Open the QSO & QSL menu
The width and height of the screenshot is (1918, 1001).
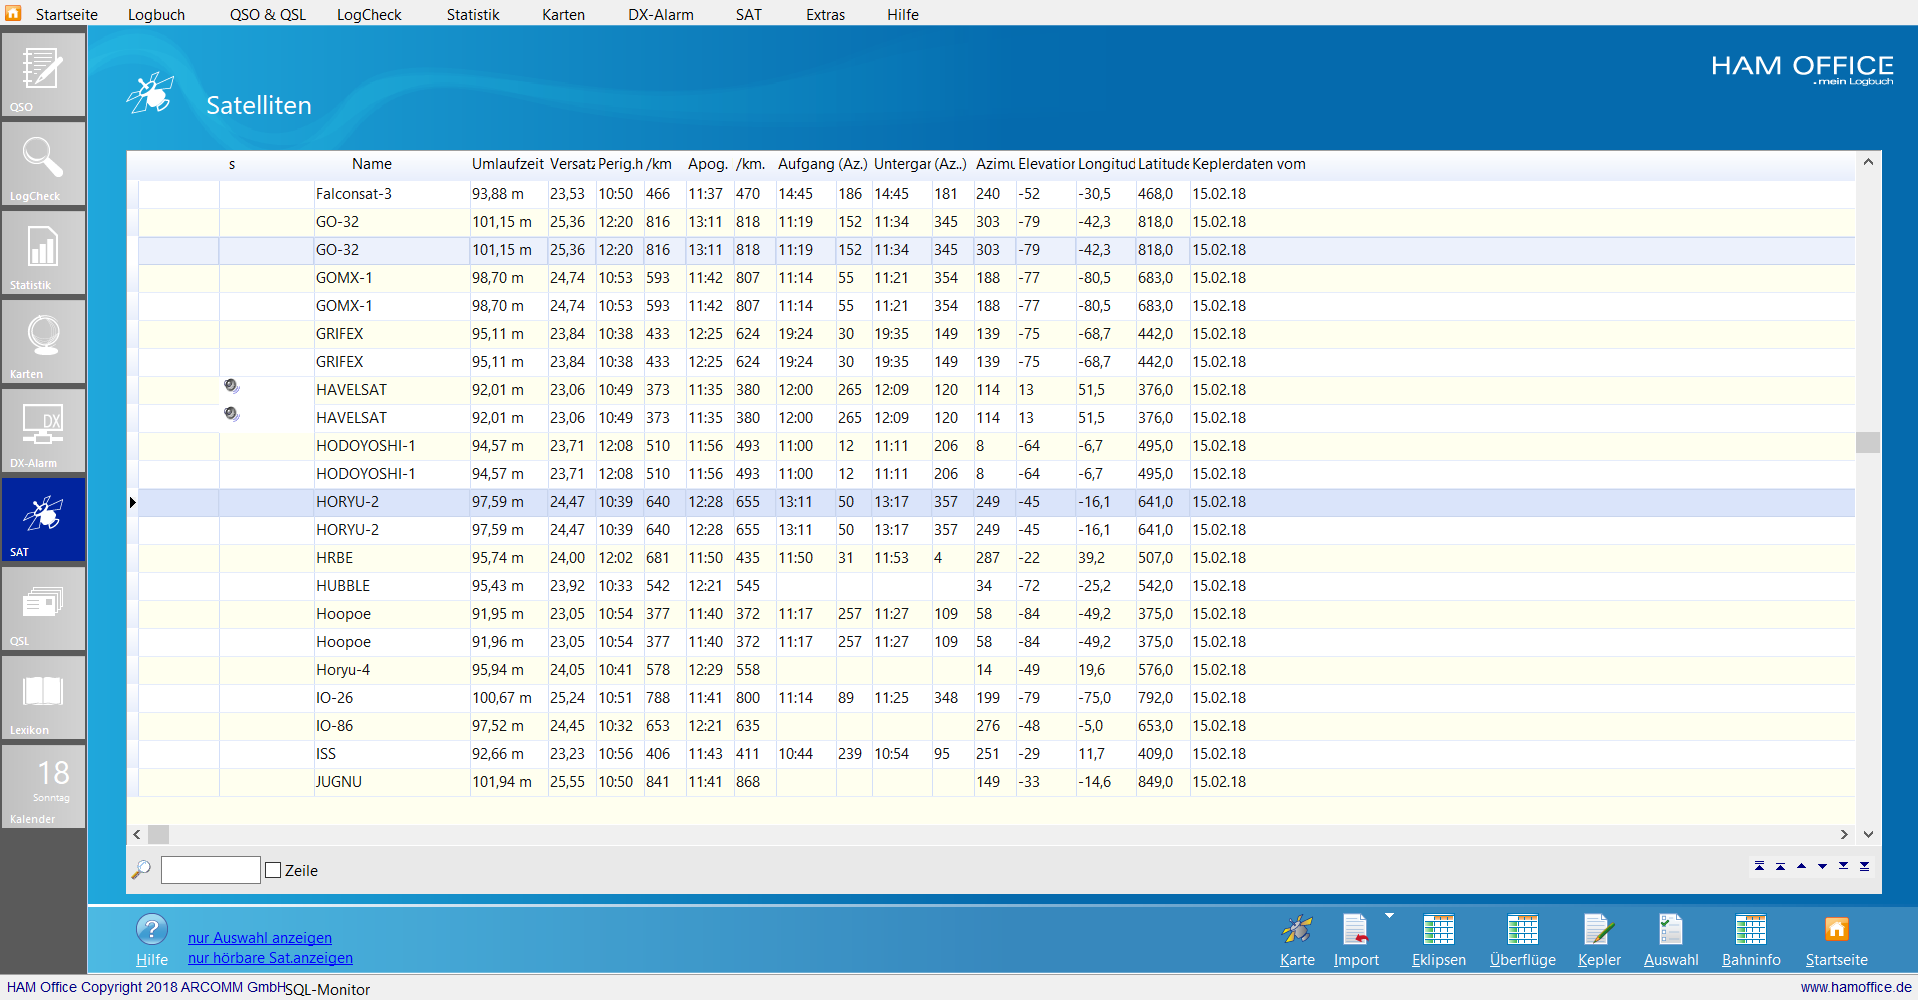coord(268,14)
